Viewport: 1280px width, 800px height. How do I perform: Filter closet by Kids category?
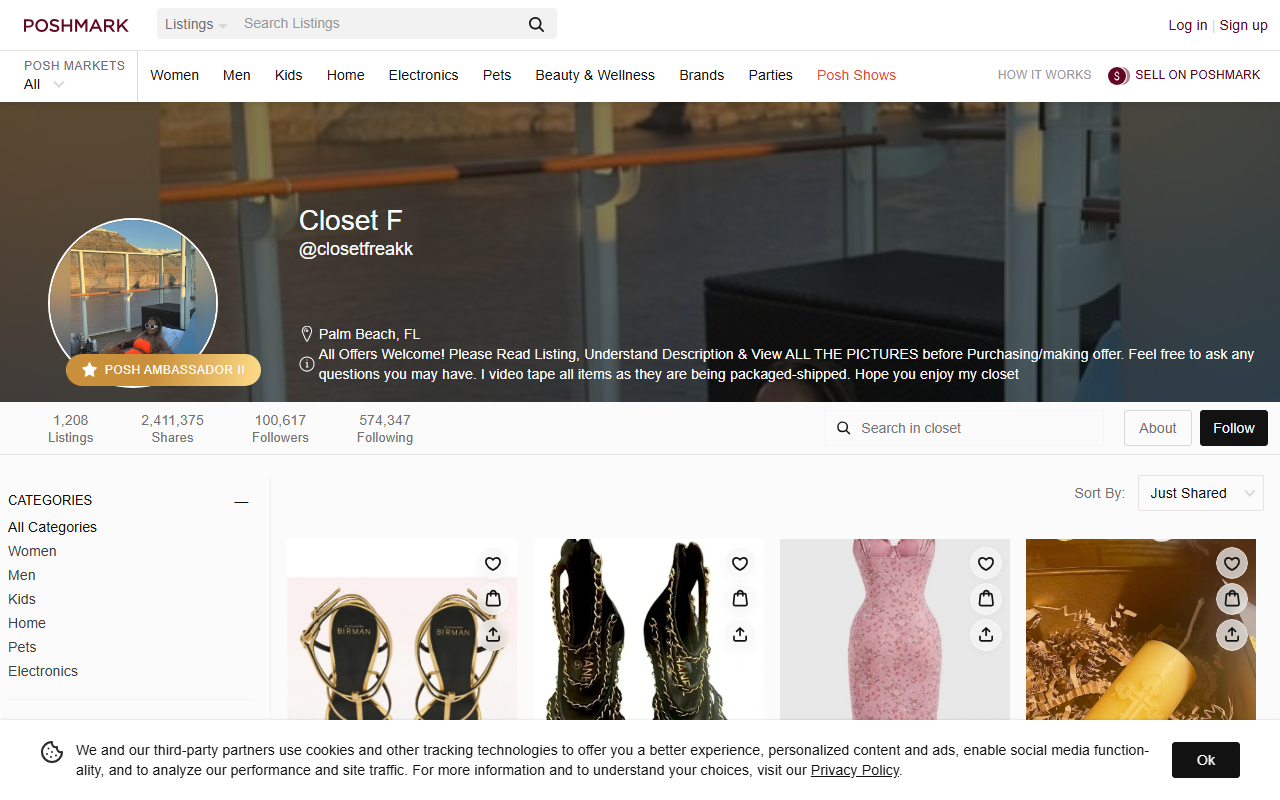click(x=22, y=599)
